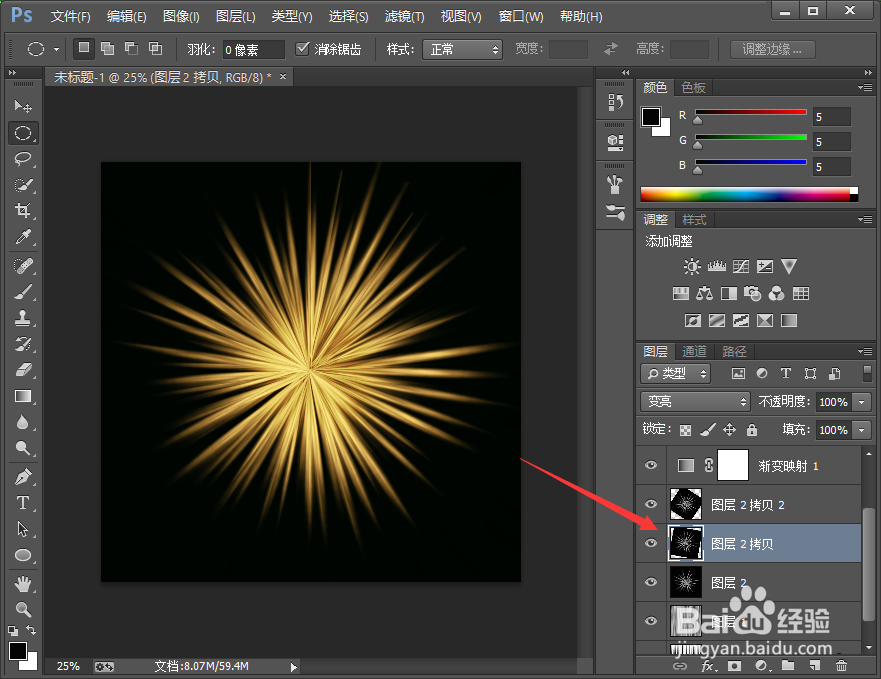The image size is (881, 679).
Task: Select the Ellipse shape tool
Action: [x=22, y=555]
